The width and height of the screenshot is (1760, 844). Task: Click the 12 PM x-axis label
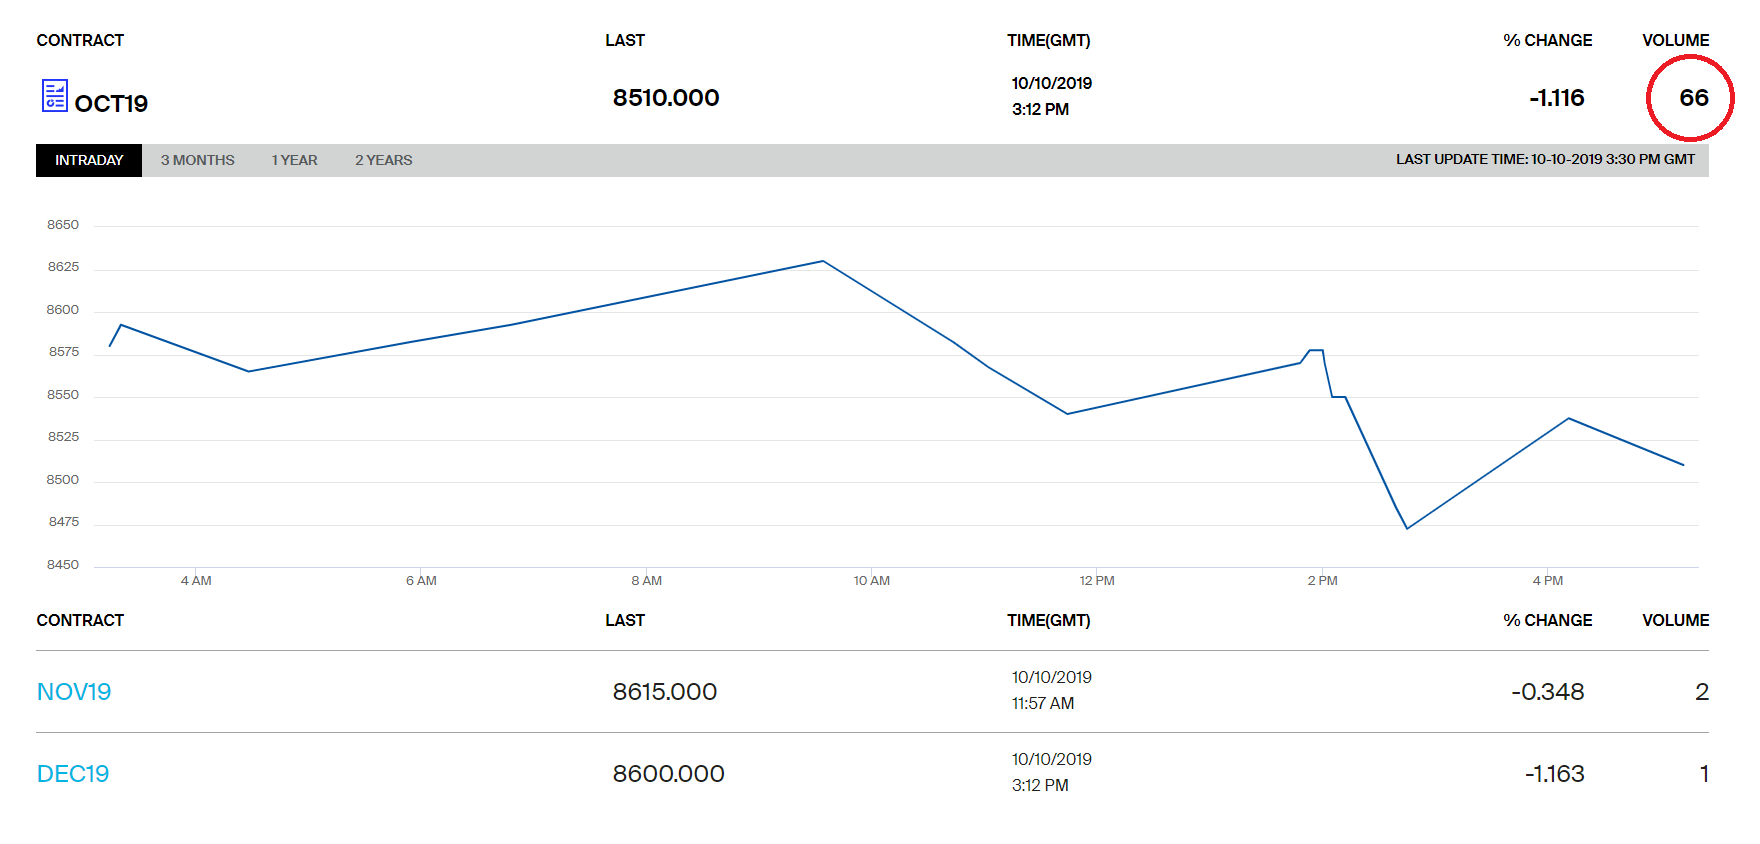tap(1097, 581)
